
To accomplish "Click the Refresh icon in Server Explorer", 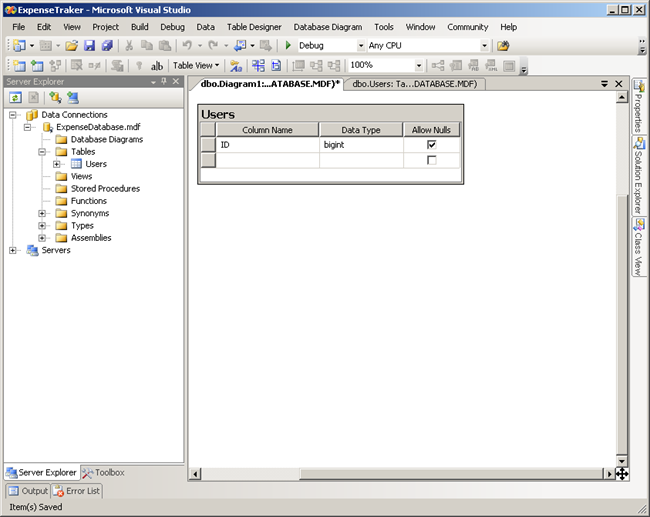I will (x=16, y=97).
